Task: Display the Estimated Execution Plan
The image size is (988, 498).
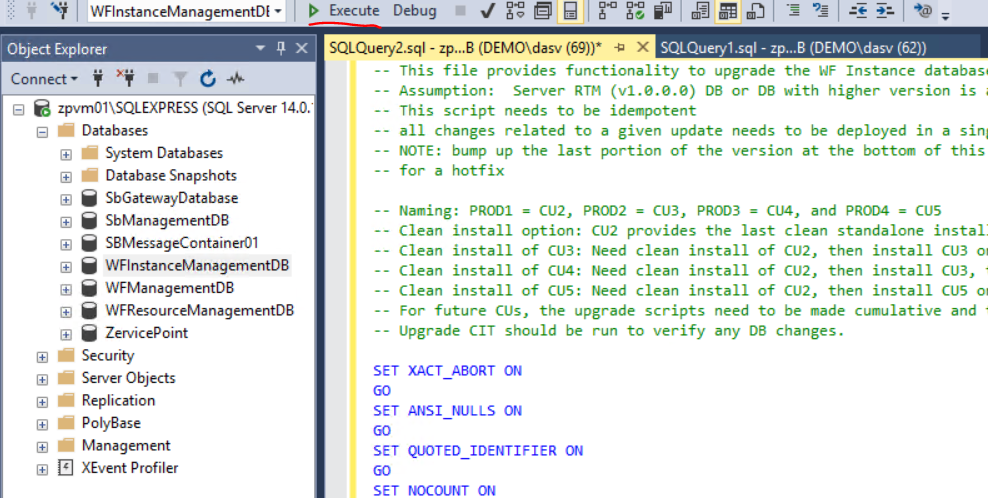Action: click(x=515, y=11)
